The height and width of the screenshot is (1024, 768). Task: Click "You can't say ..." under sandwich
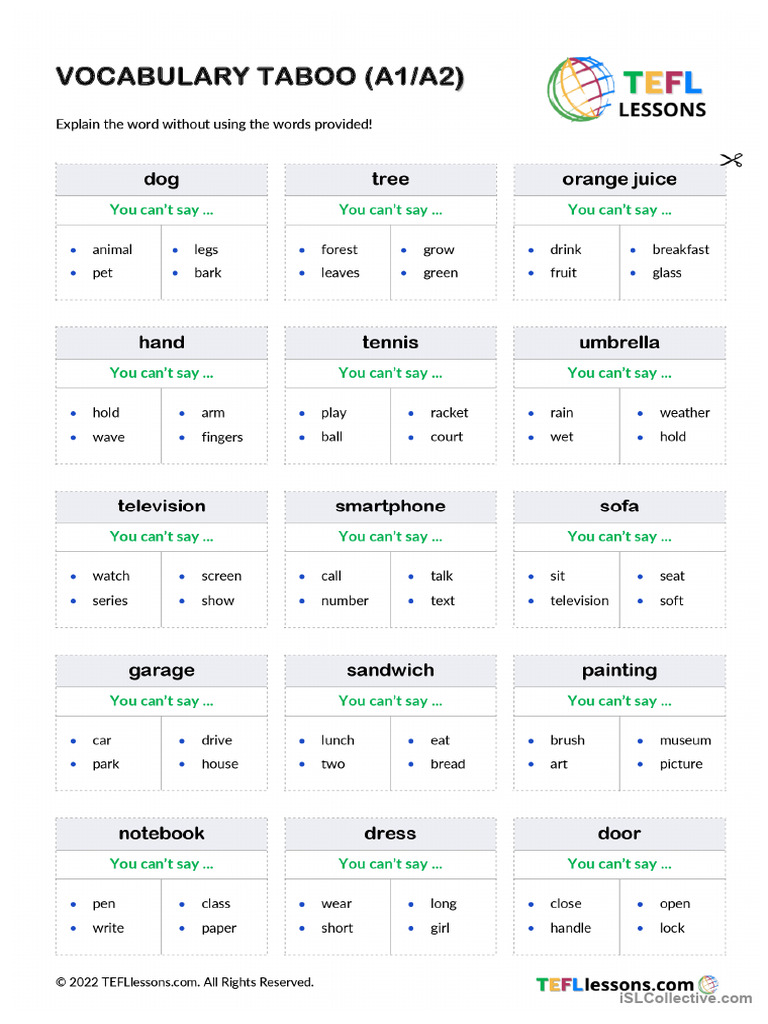pyautogui.click(x=390, y=701)
